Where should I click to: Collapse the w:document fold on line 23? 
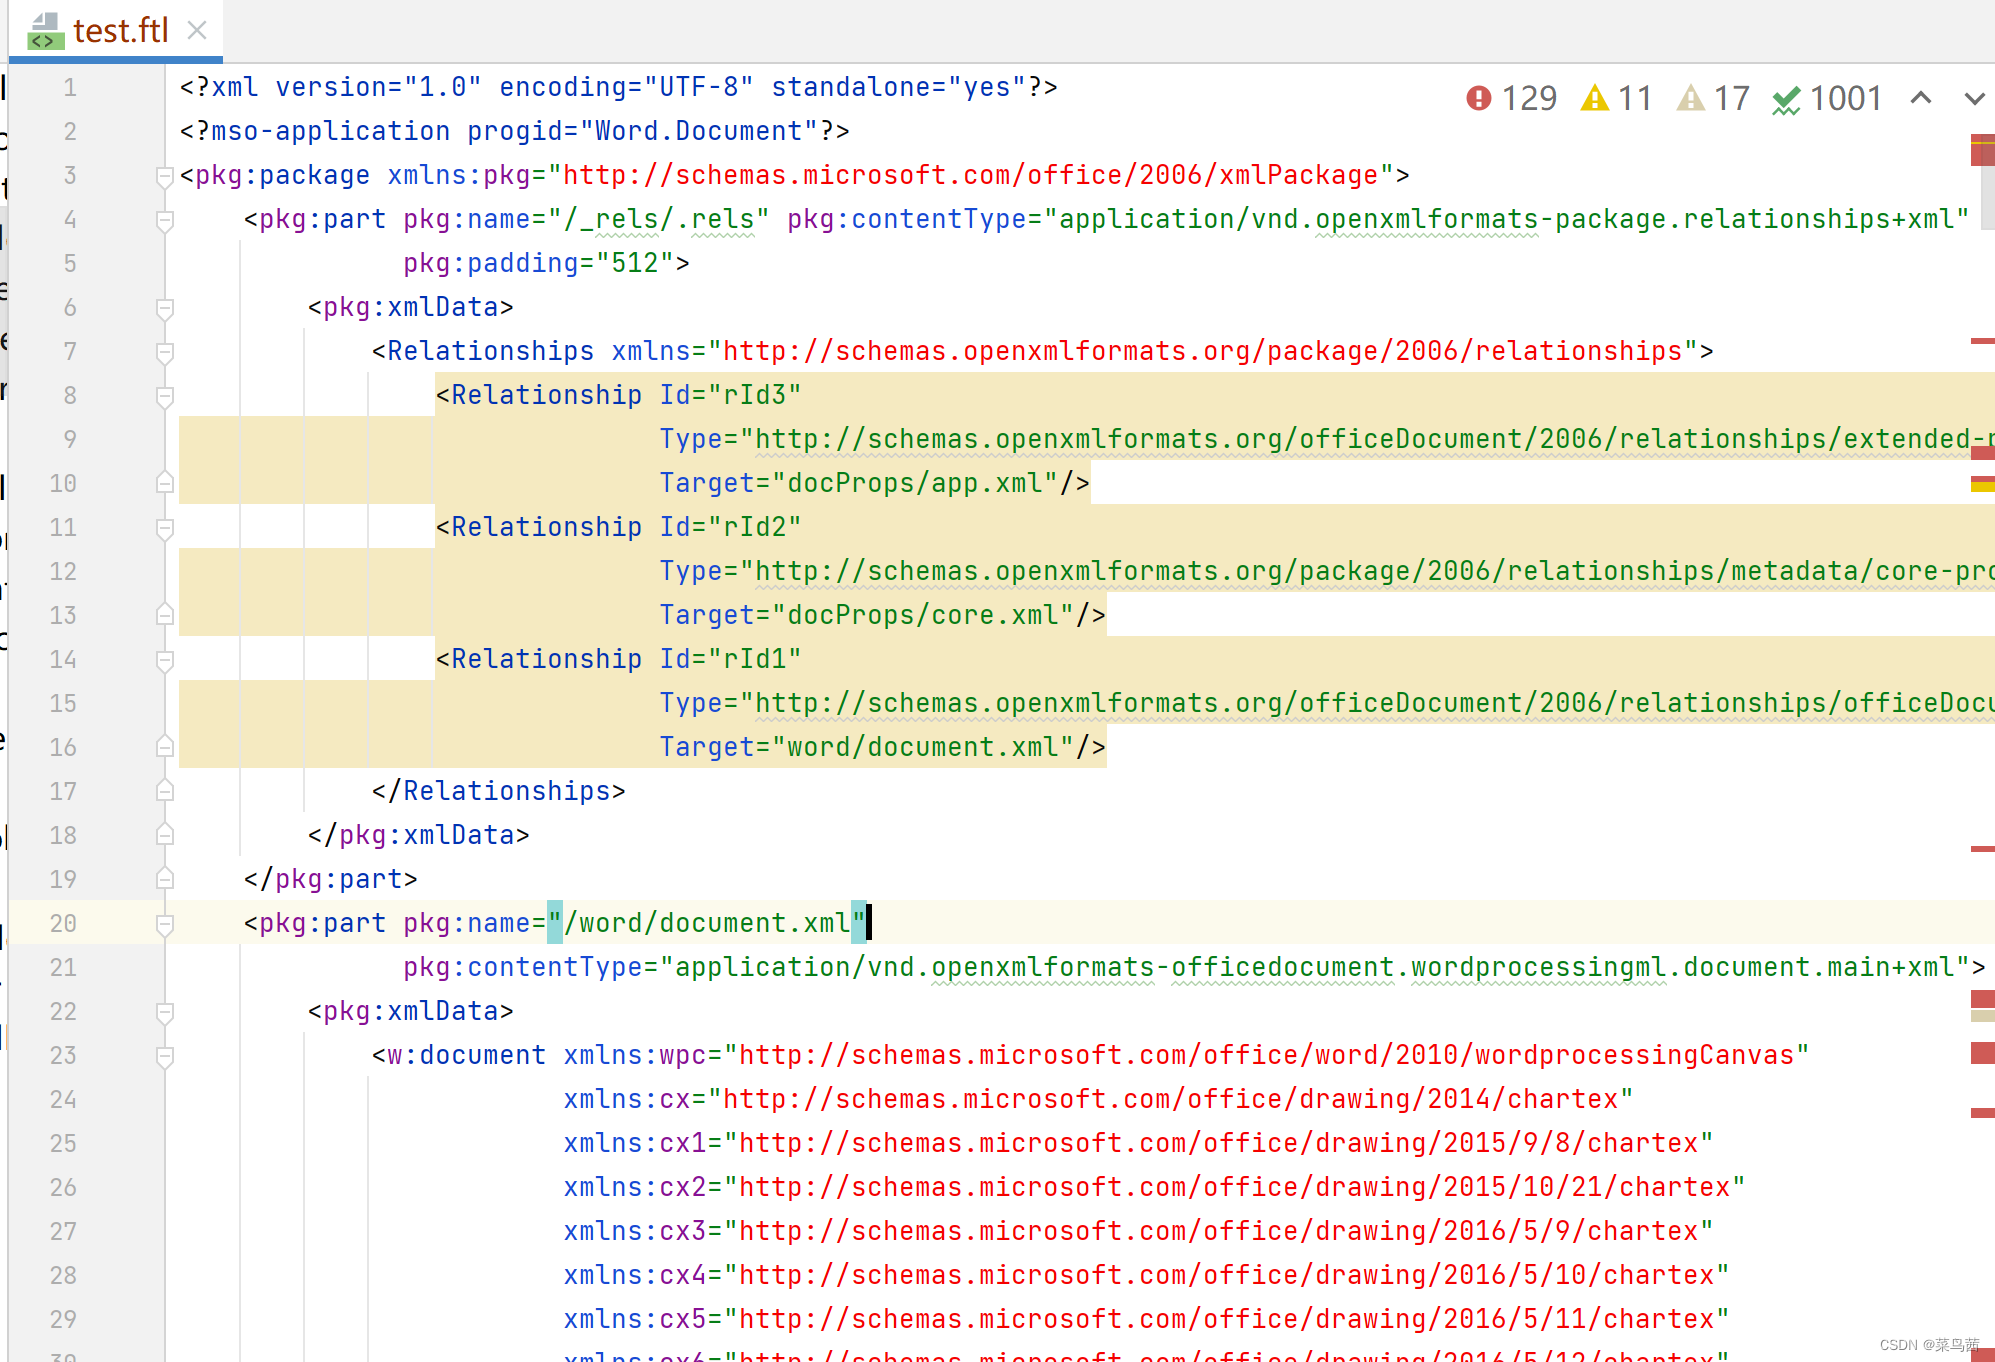click(165, 1057)
